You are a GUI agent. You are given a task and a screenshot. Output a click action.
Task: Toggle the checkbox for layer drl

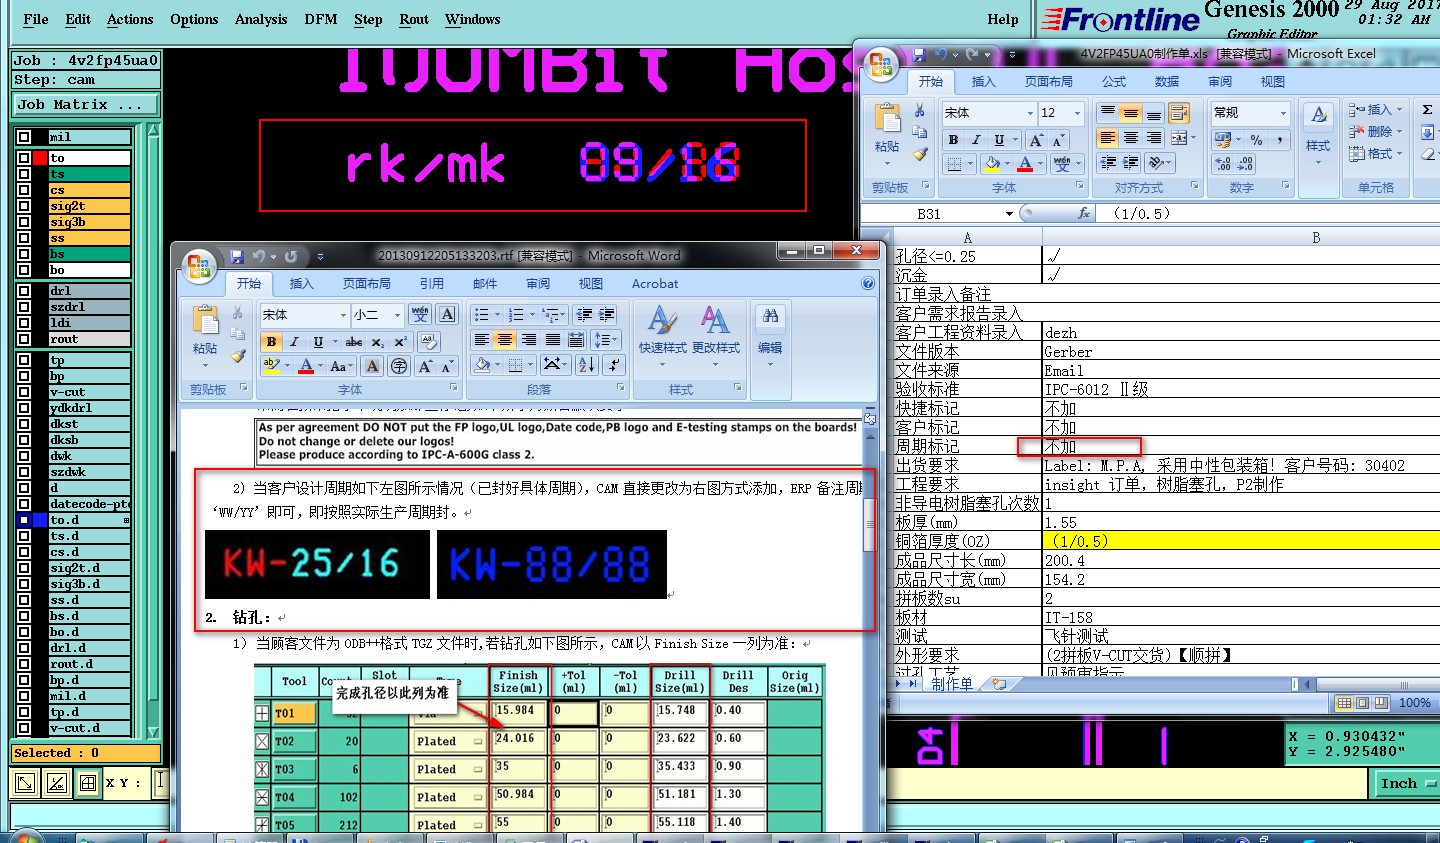(x=24, y=291)
